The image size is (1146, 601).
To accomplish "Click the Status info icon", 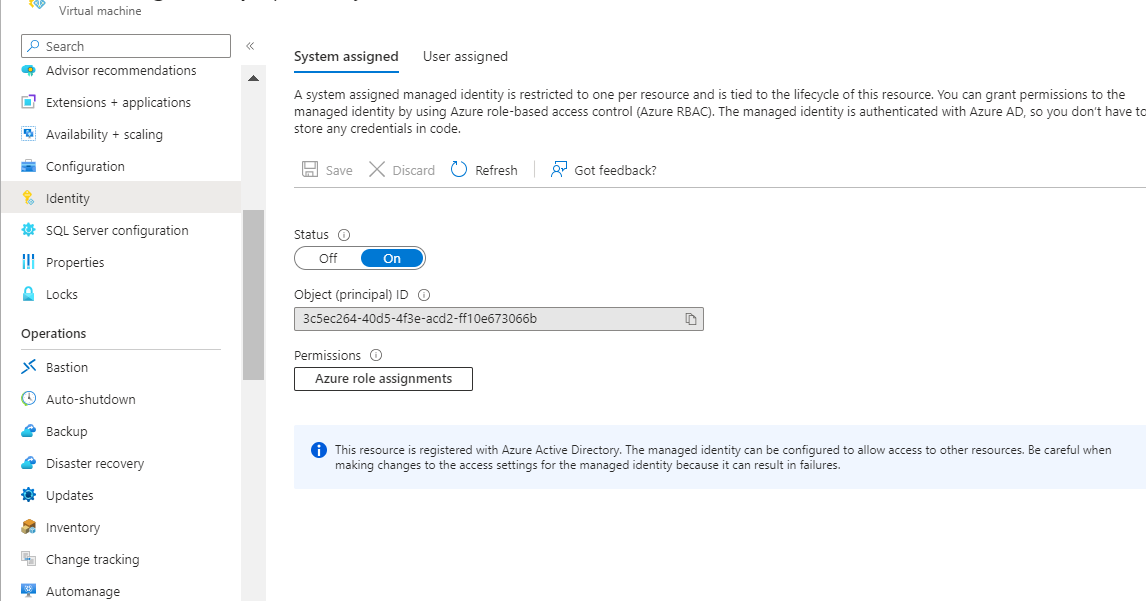I will (344, 235).
